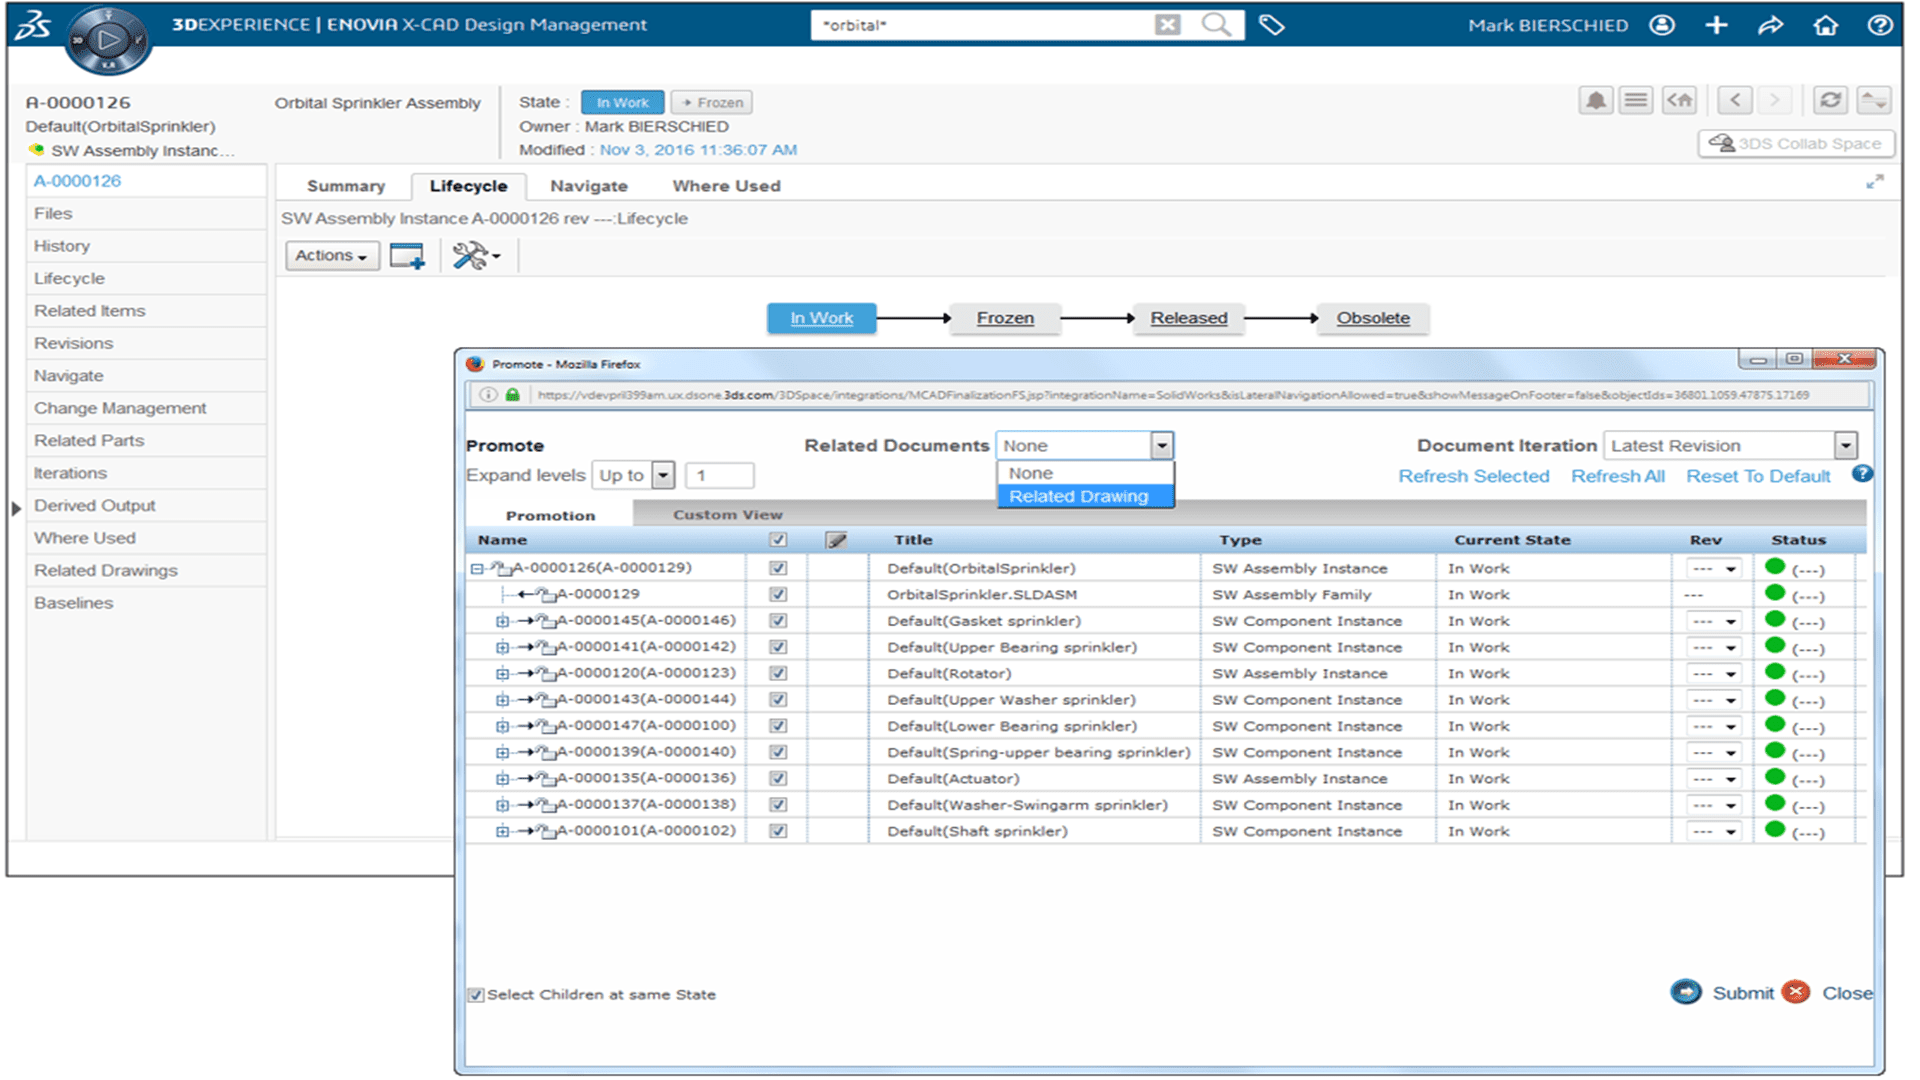This screenshot has height=1080, width=1920.
Task: Collapse the header panel toggle icon
Action: point(1873,101)
